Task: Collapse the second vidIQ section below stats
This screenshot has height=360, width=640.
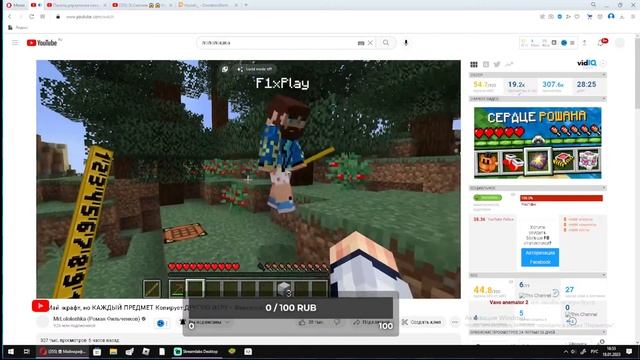Action: point(604,99)
